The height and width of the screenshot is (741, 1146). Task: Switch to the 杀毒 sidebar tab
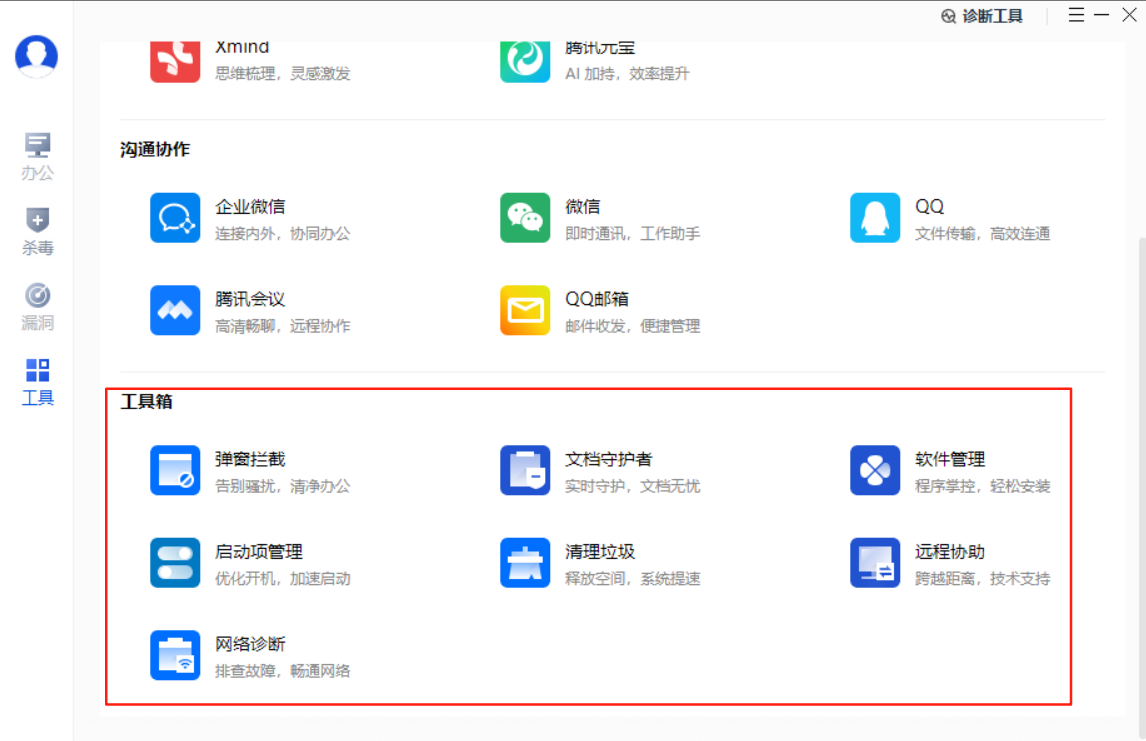37,232
